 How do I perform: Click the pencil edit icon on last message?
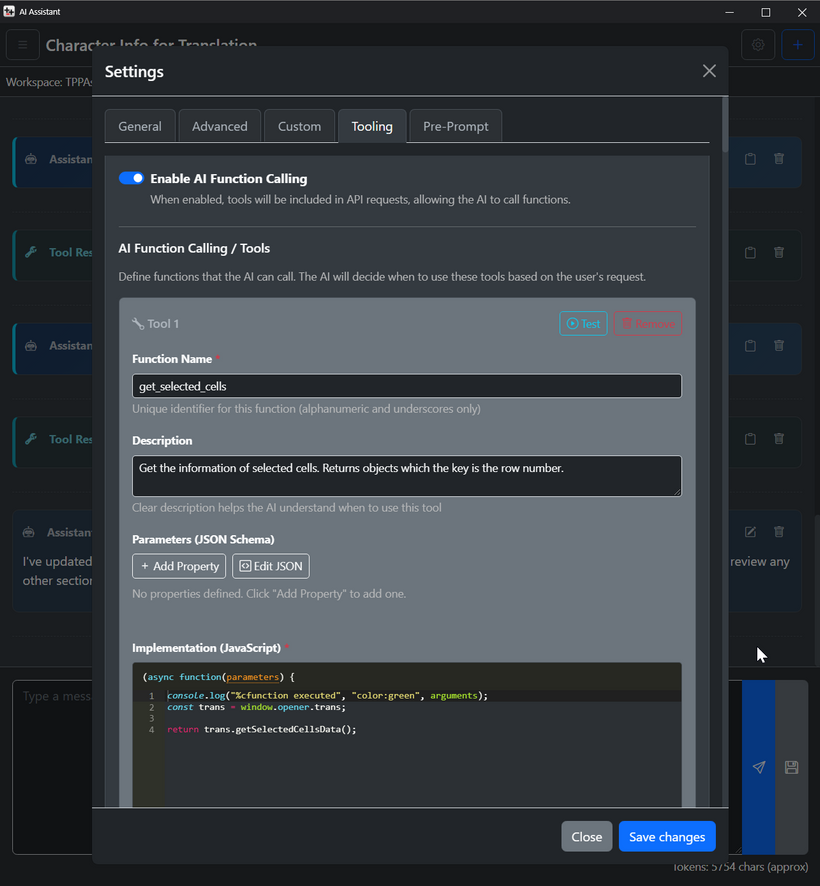(750, 532)
